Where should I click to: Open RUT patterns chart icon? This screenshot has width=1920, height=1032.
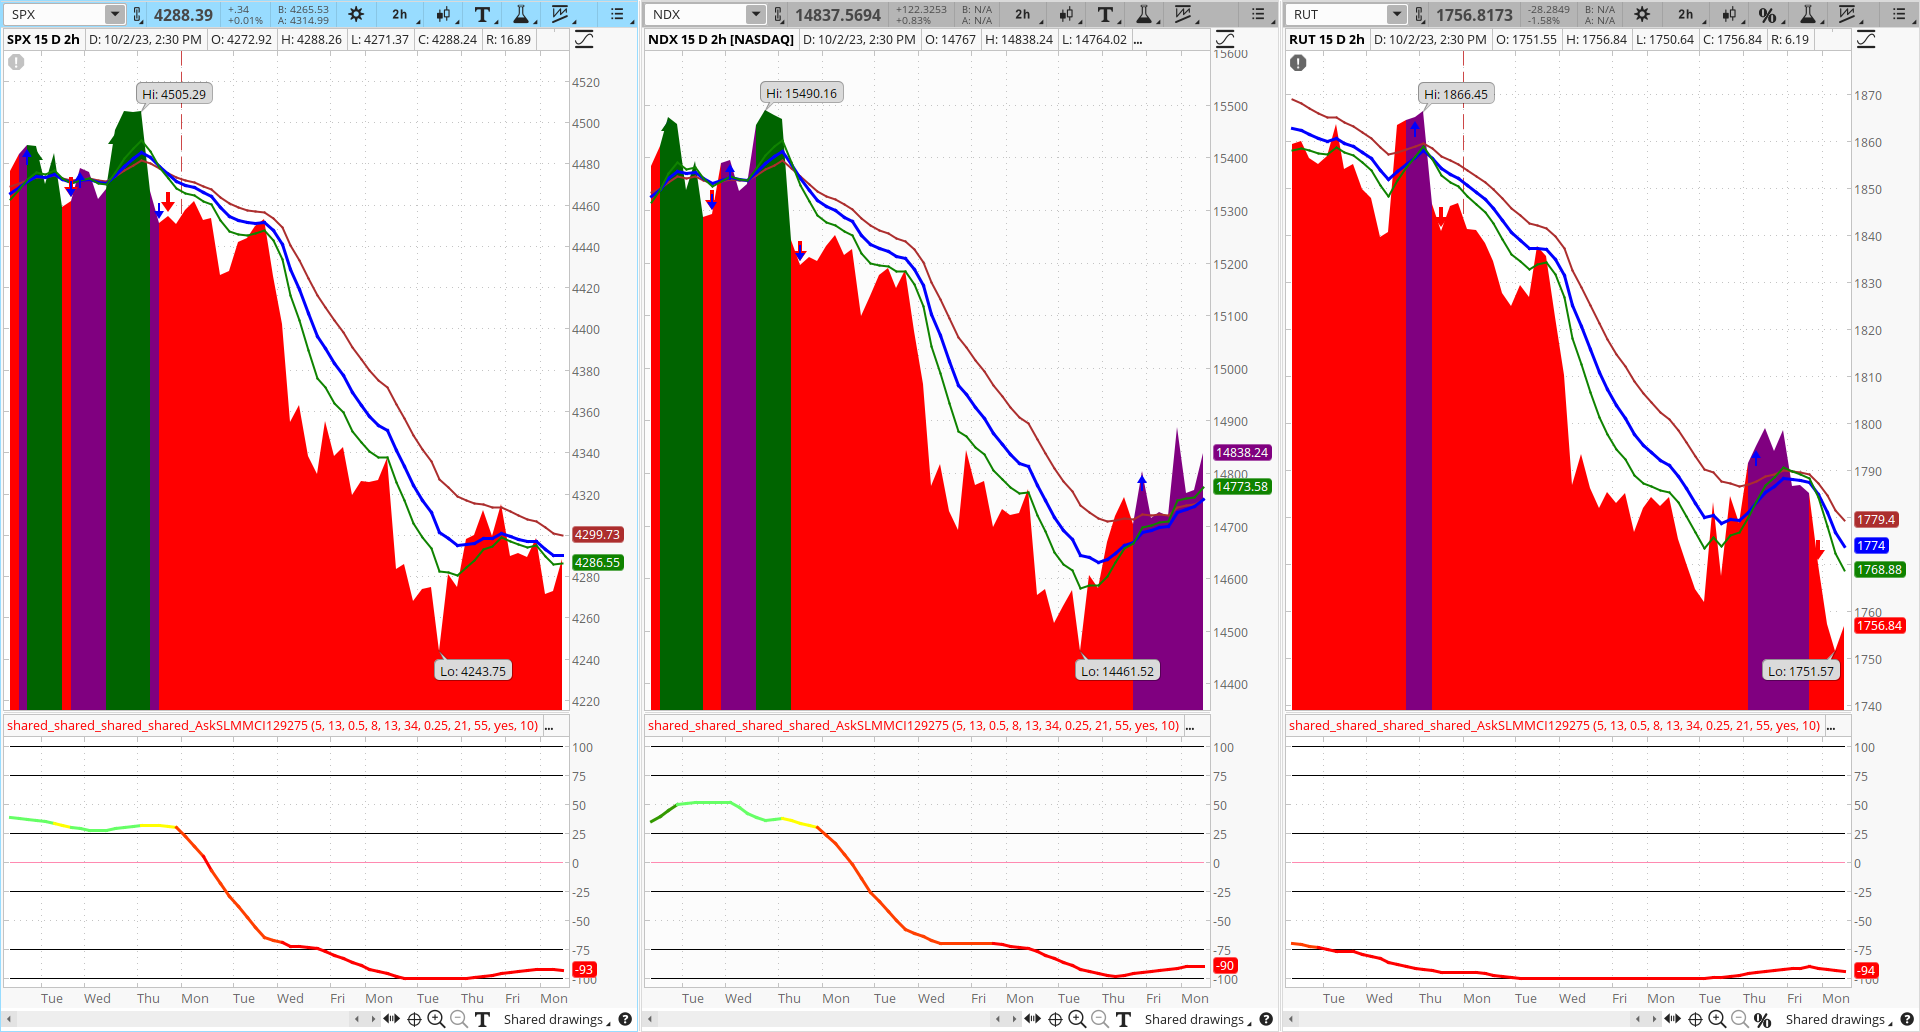coord(1847,14)
